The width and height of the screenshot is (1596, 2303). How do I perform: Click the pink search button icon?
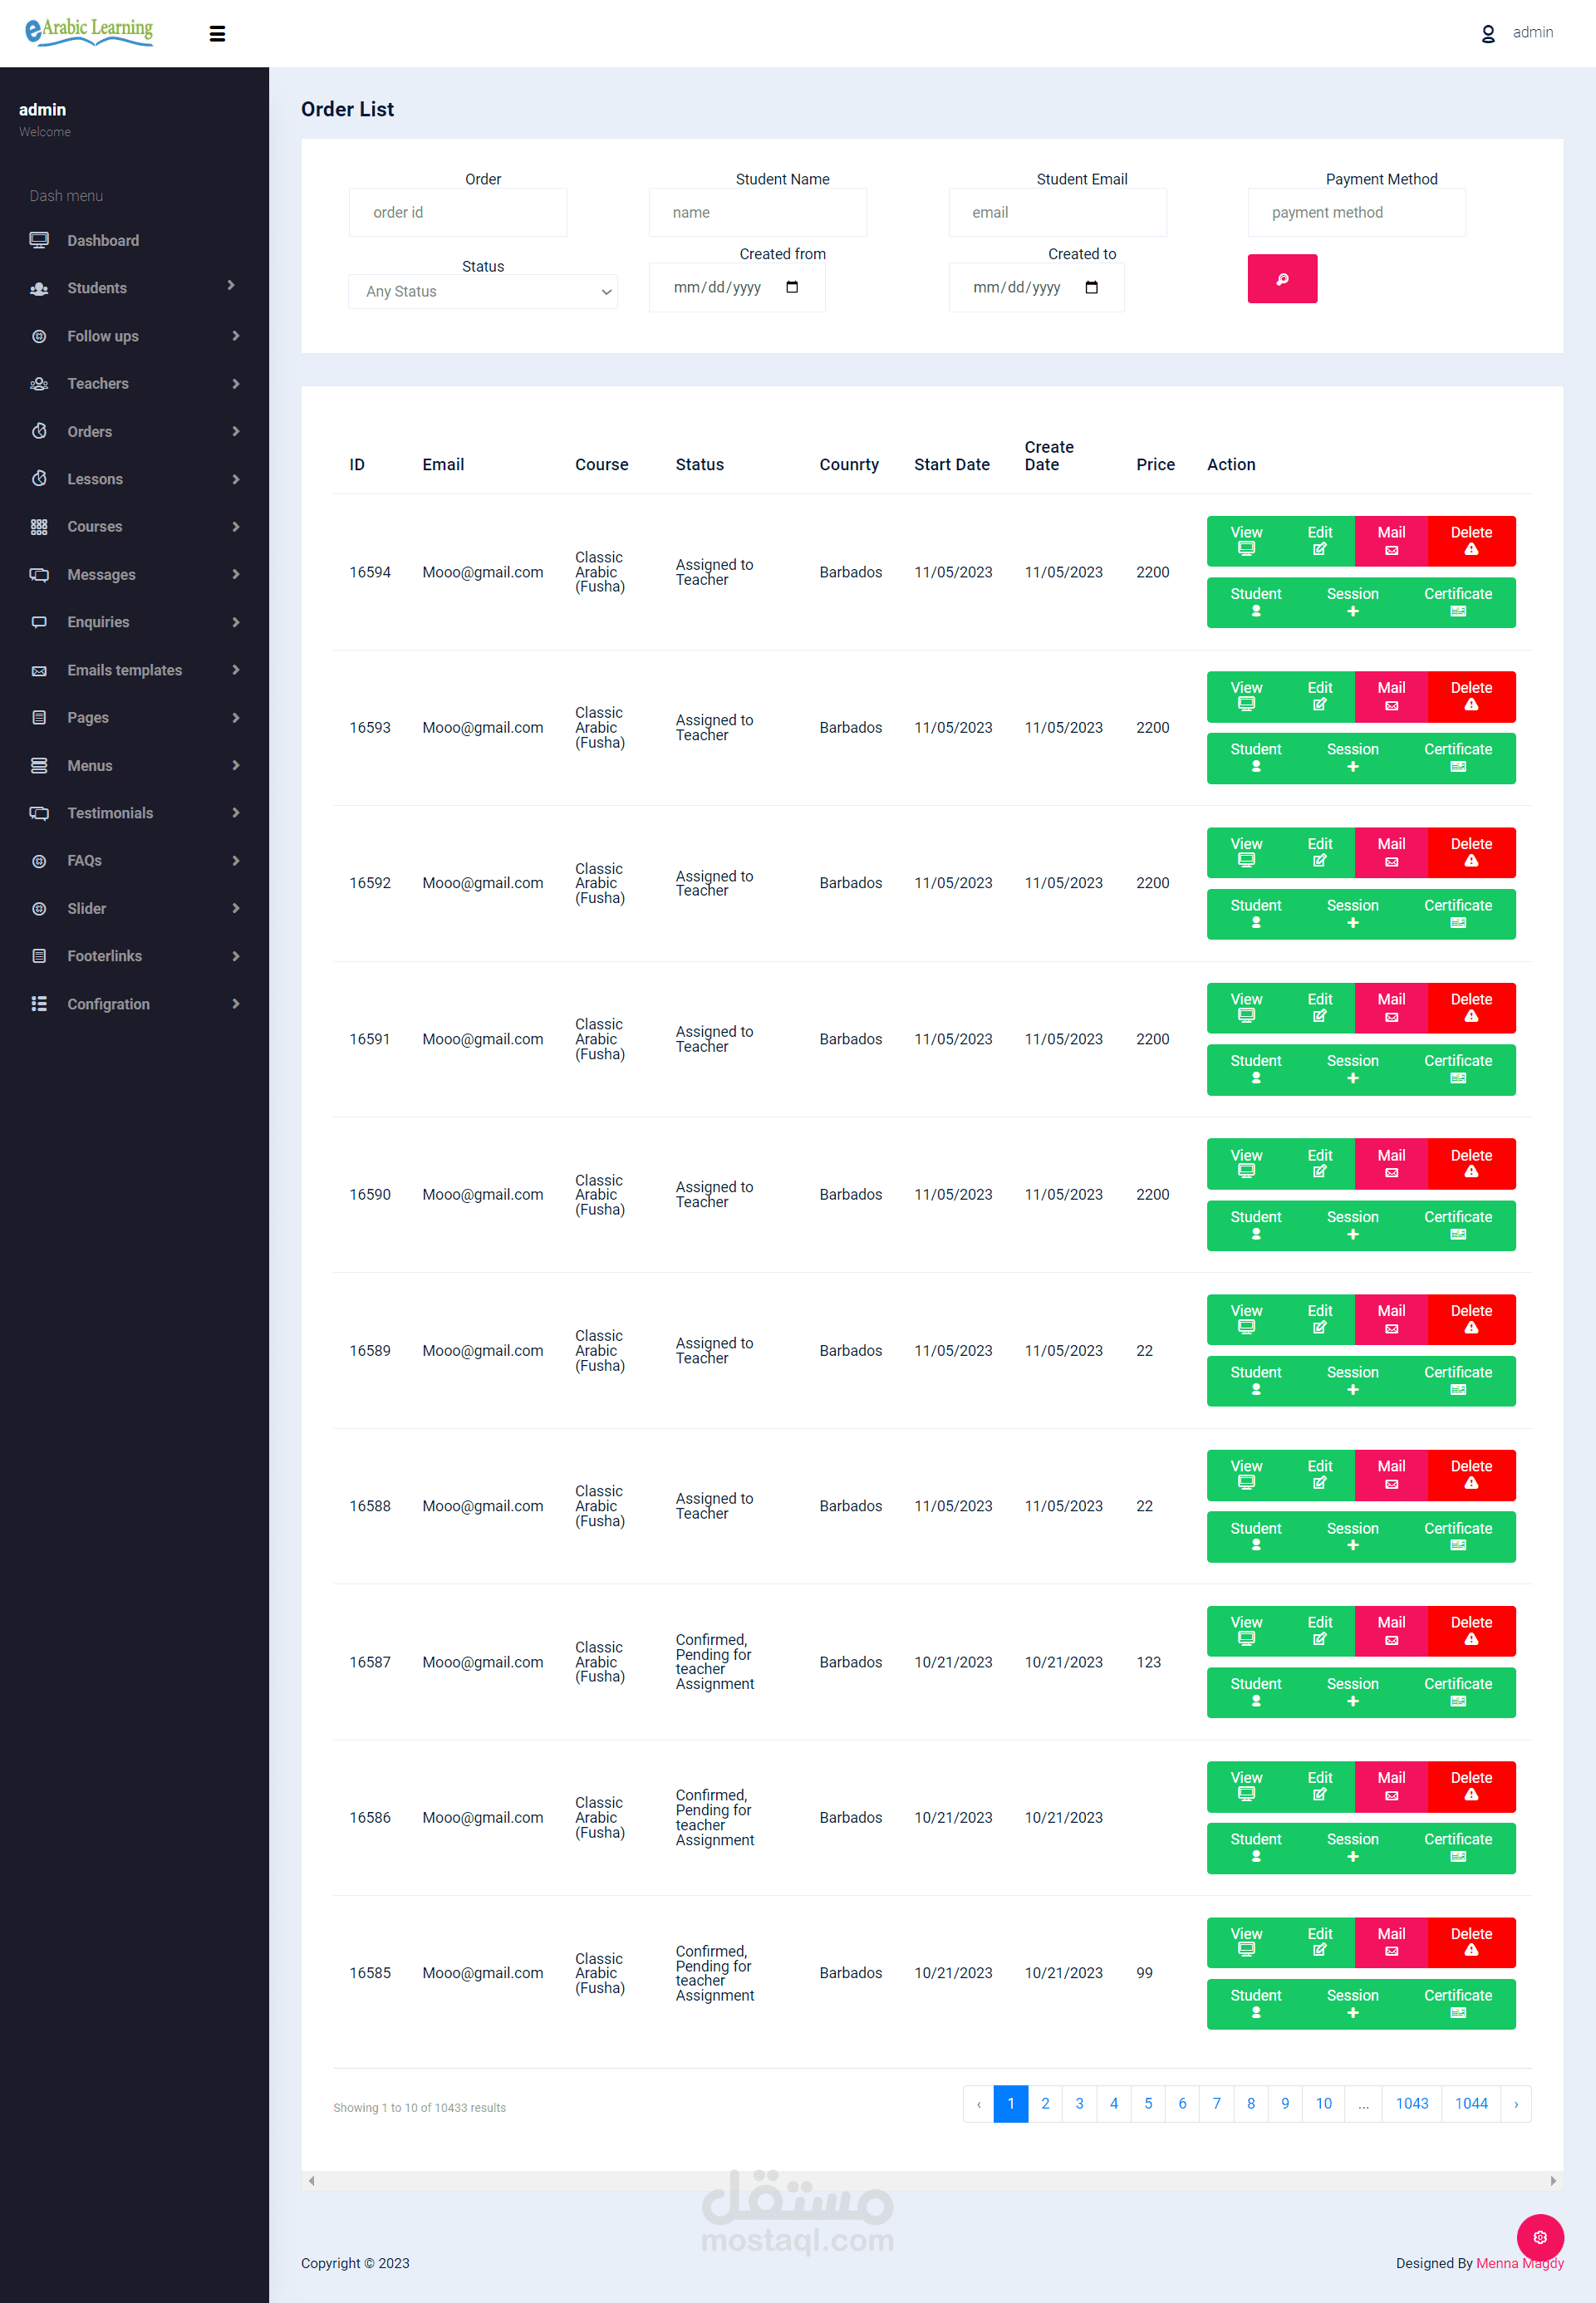[1281, 279]
